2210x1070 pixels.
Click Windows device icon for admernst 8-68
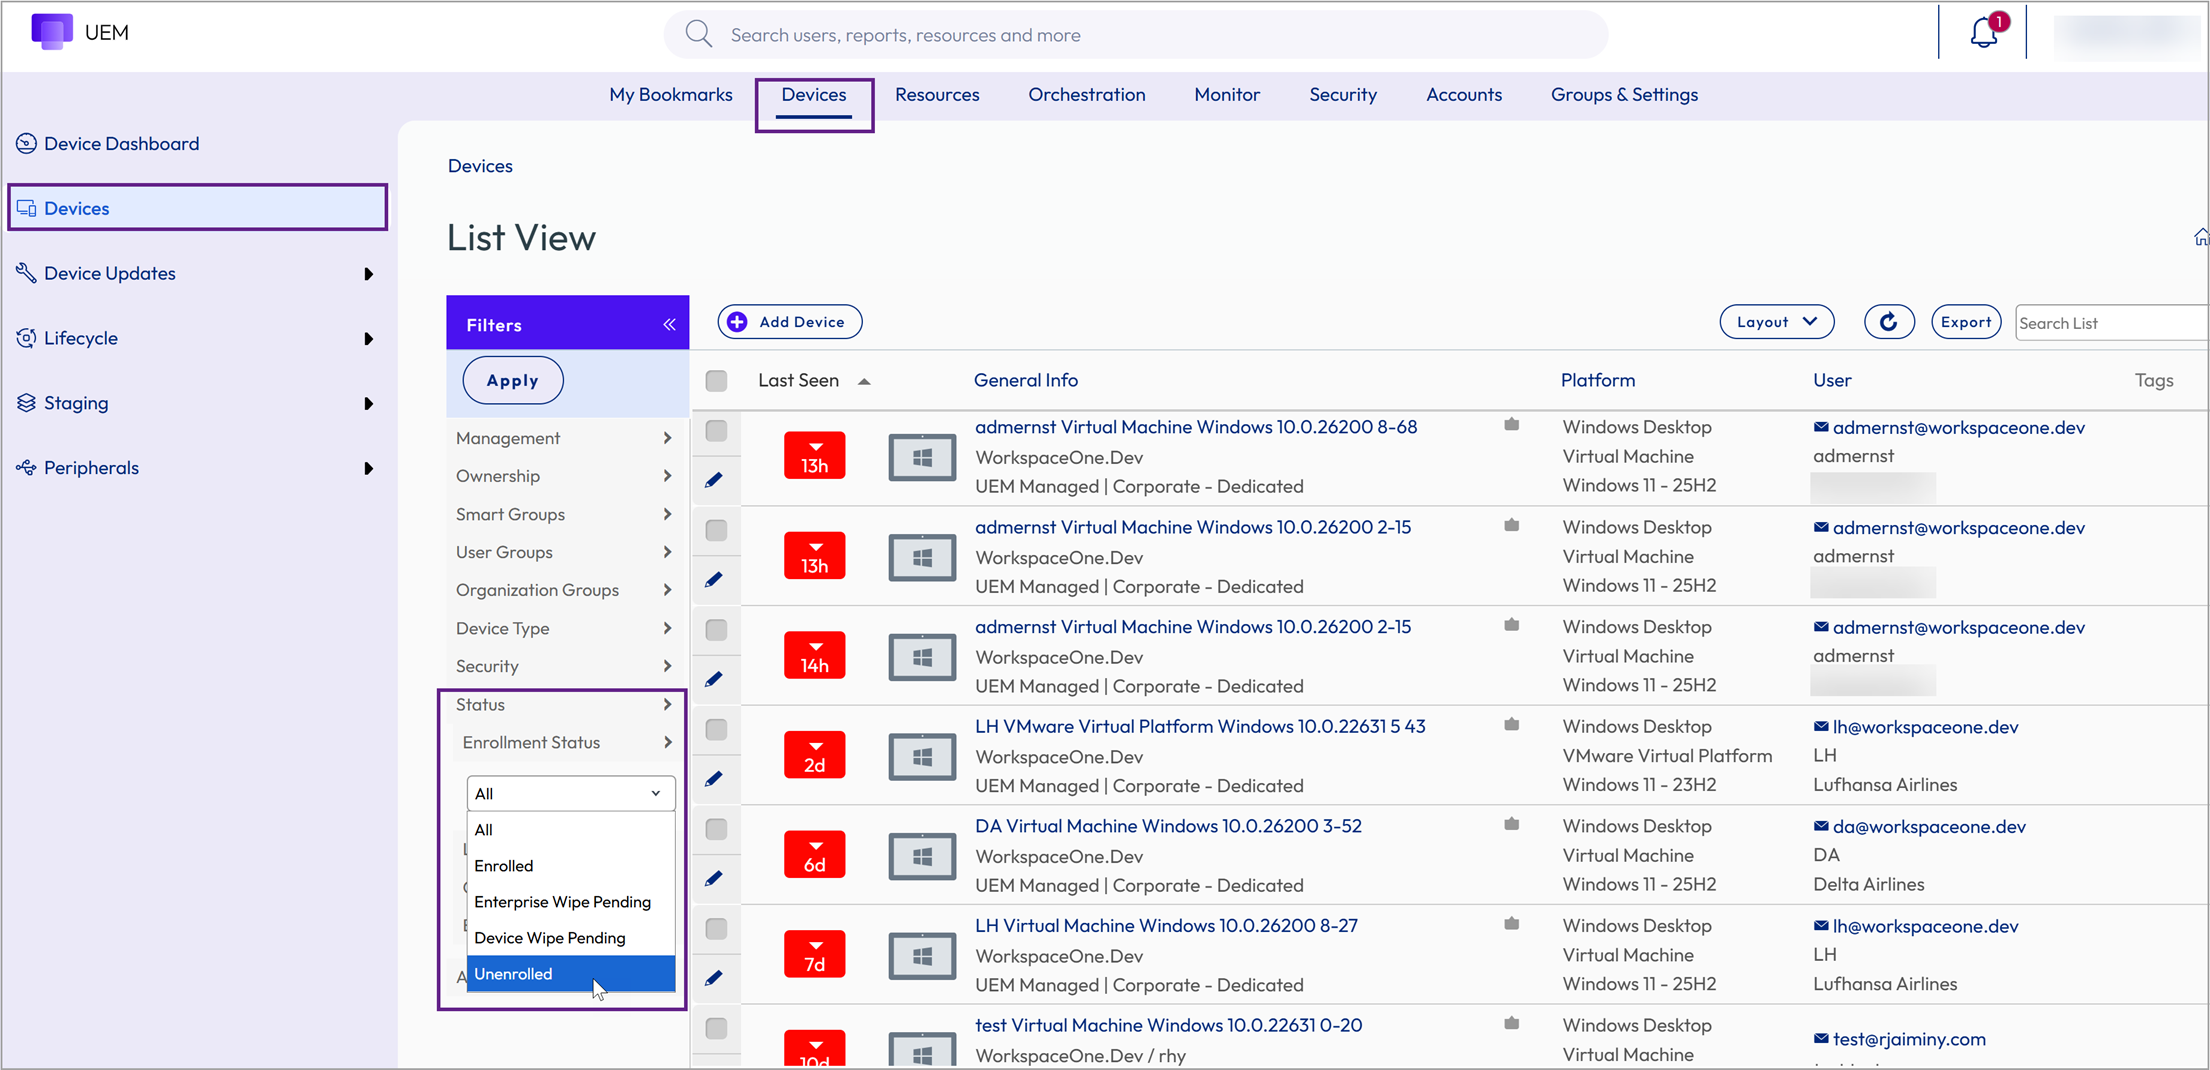point(922,457)
